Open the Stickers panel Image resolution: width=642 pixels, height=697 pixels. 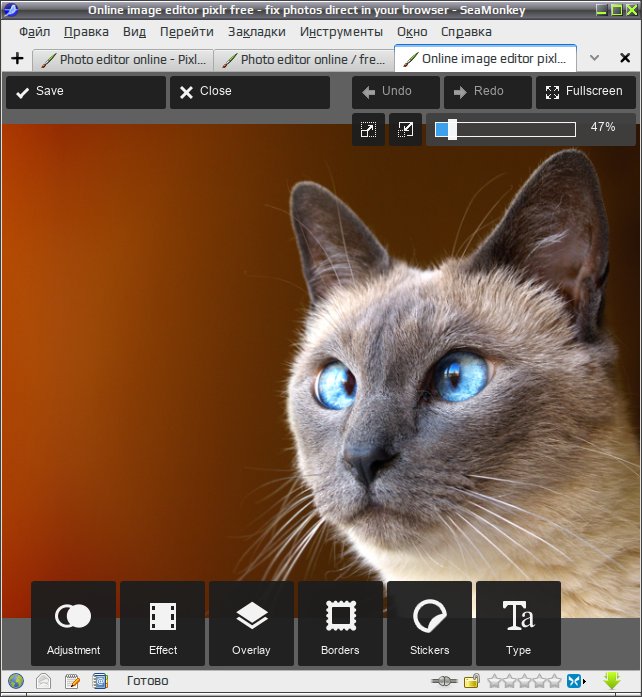click(x=429, y=623)
